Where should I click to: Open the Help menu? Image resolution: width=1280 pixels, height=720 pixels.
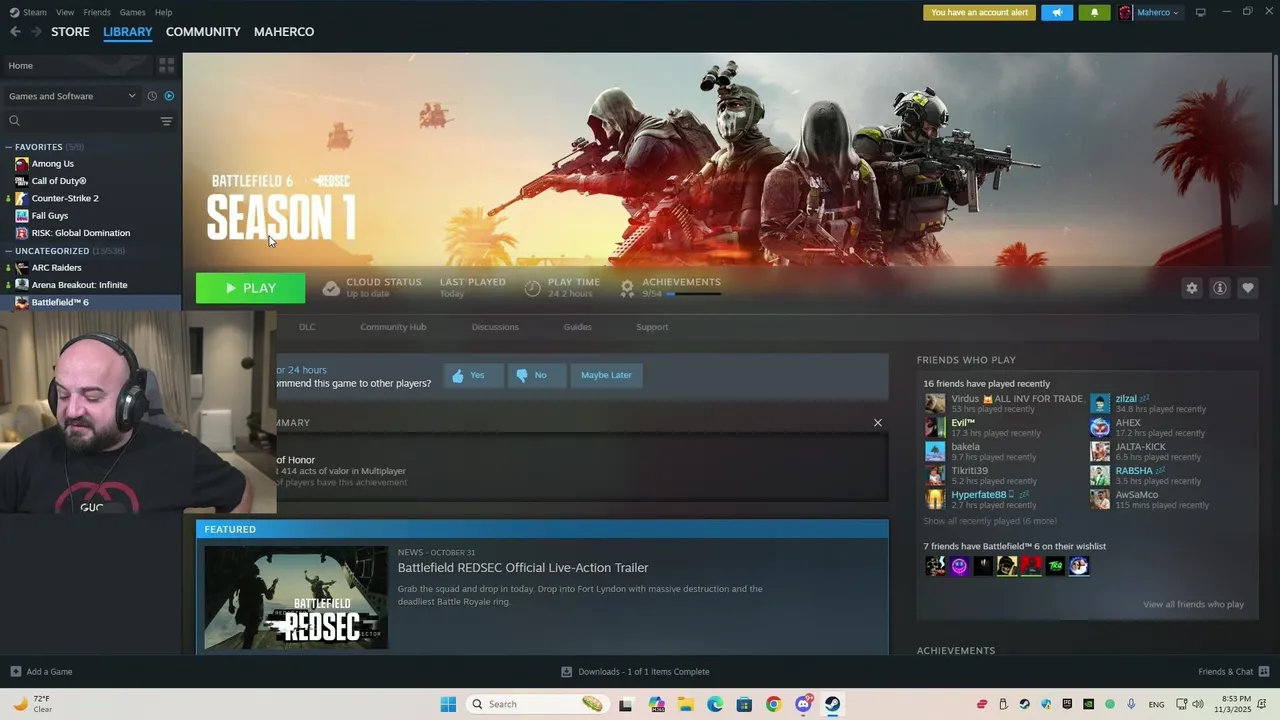point(163,12)
